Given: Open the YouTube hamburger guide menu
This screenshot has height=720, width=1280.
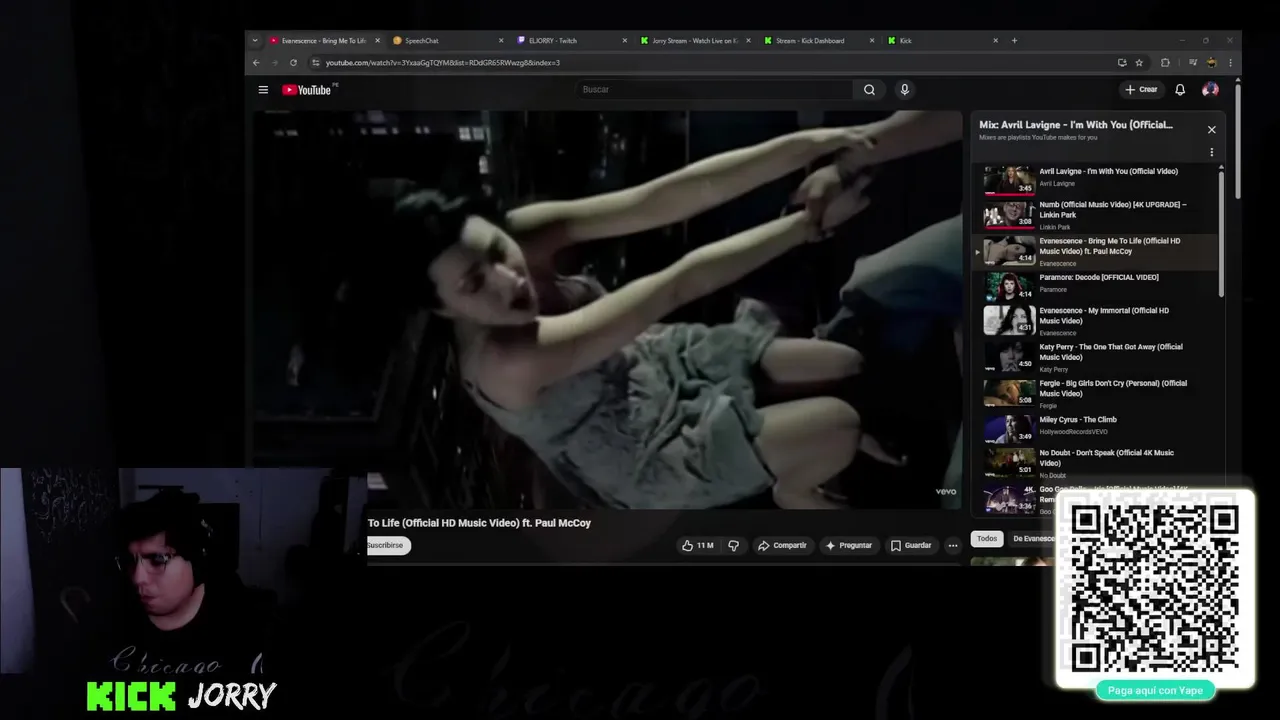Looking at the screenshot, I should coord(263,90).
